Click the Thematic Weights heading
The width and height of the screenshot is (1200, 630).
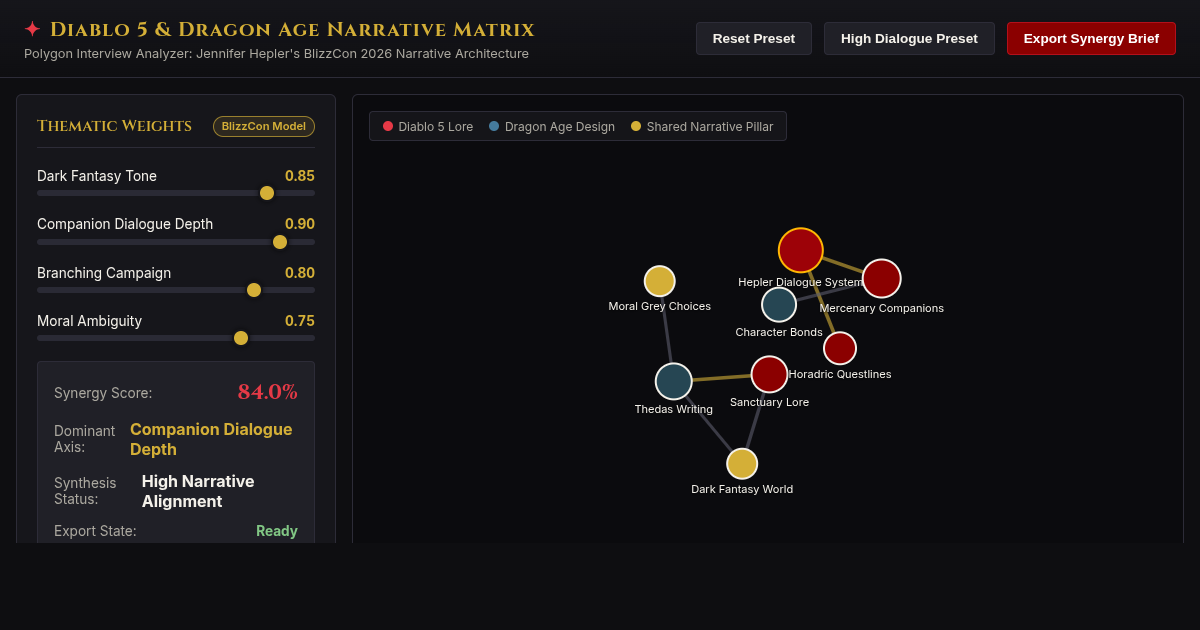(x=114, y=126)
